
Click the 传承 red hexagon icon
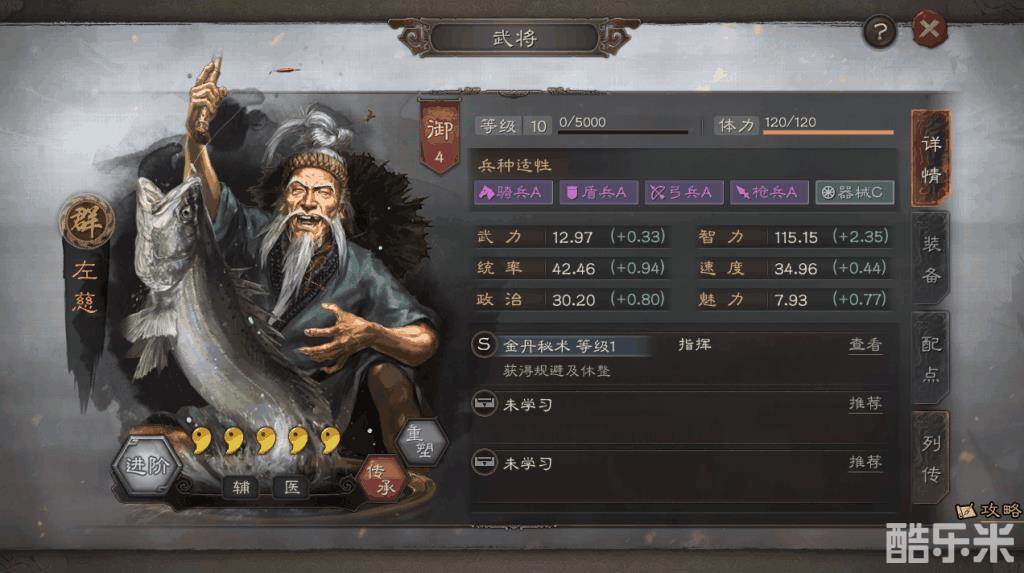pos(381,479)
